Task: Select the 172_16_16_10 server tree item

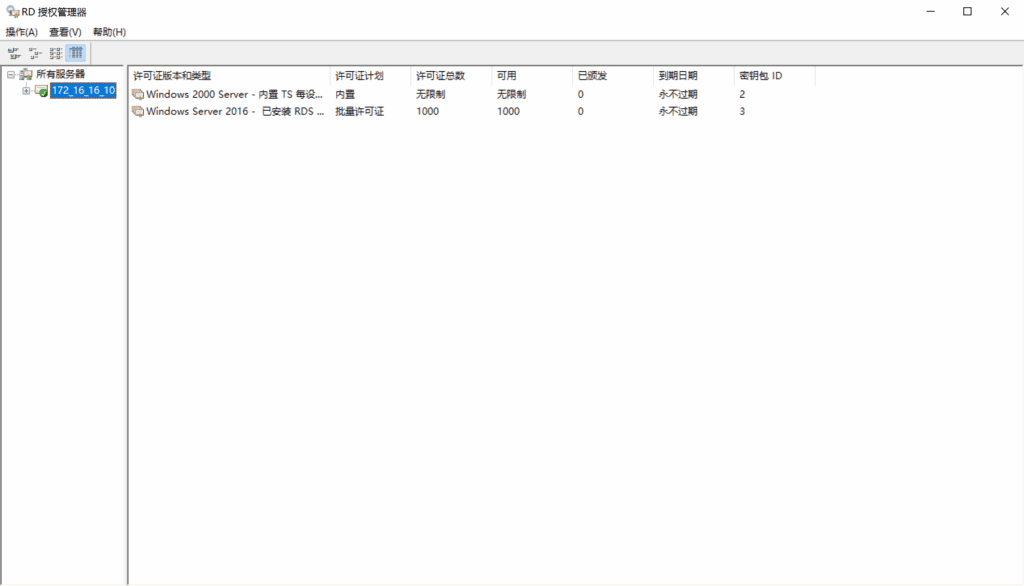Action: click(83, 91)
